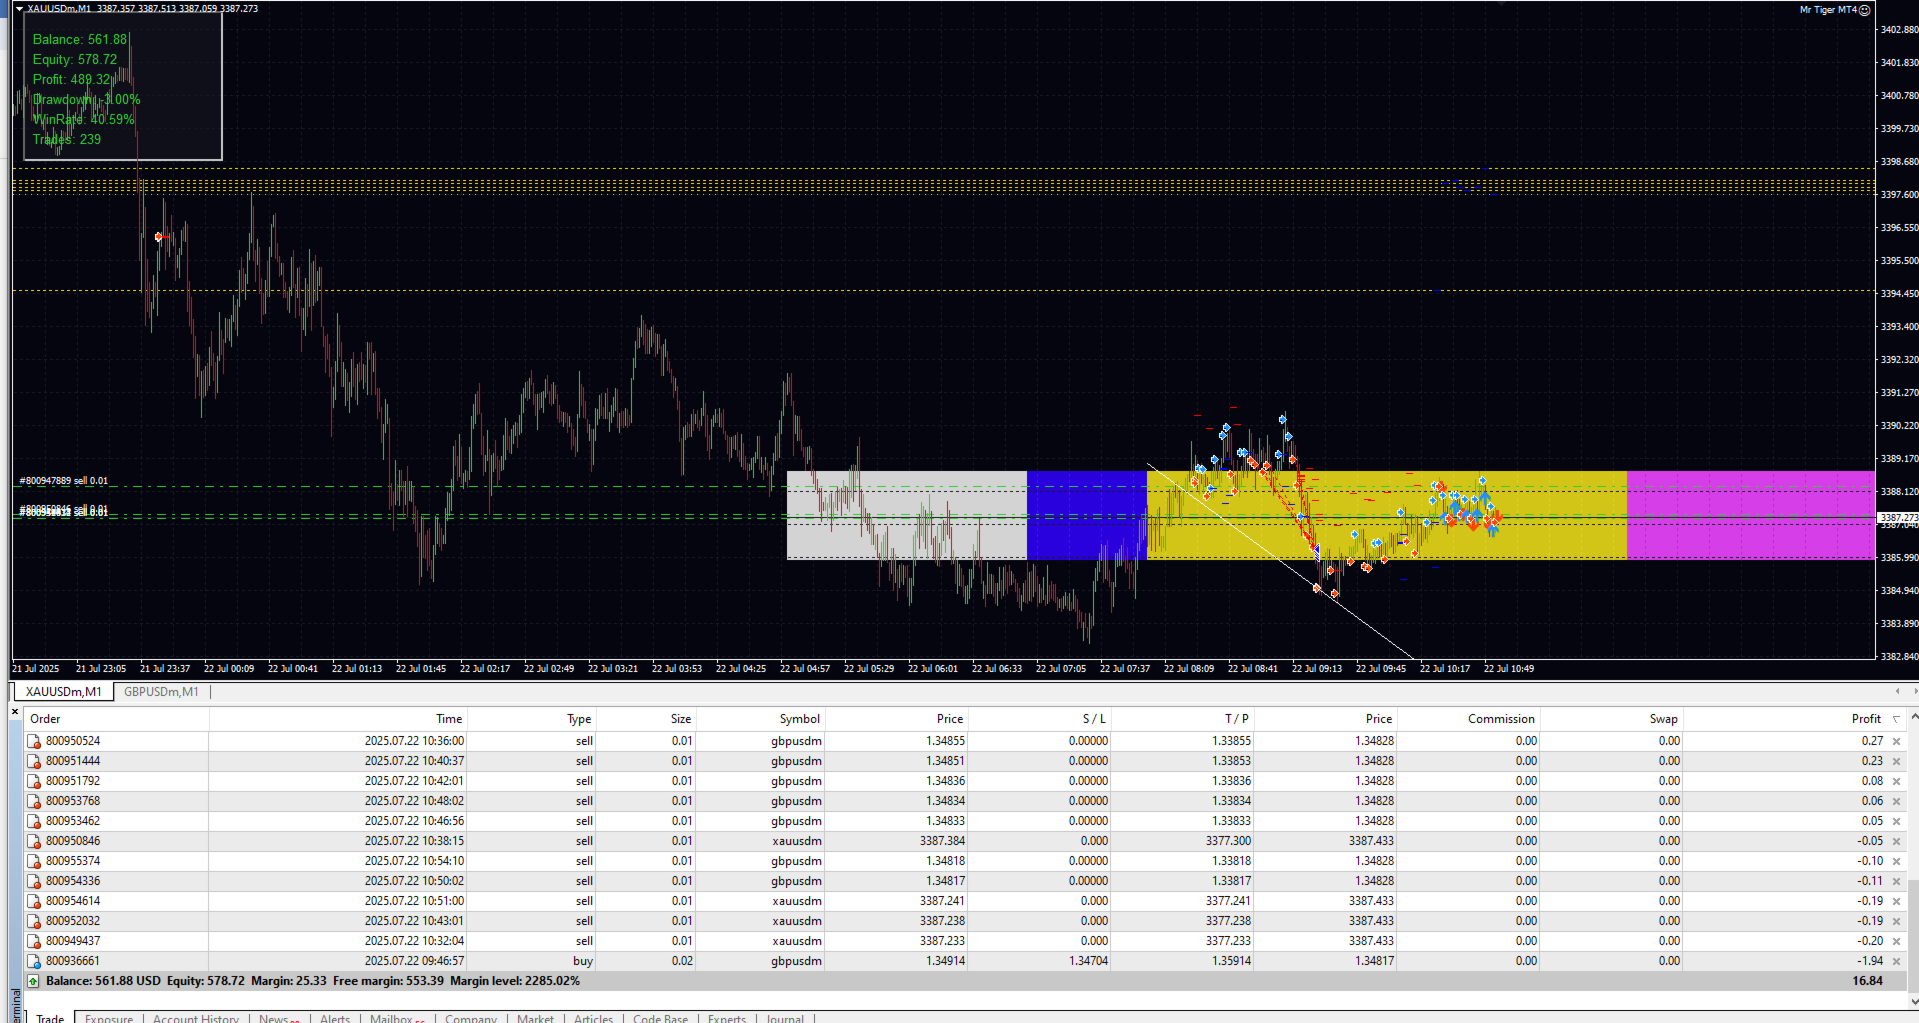1919x1023 pixels.
Task: Click the terminal scrollbar up arrow
Action: point(1913,716)
